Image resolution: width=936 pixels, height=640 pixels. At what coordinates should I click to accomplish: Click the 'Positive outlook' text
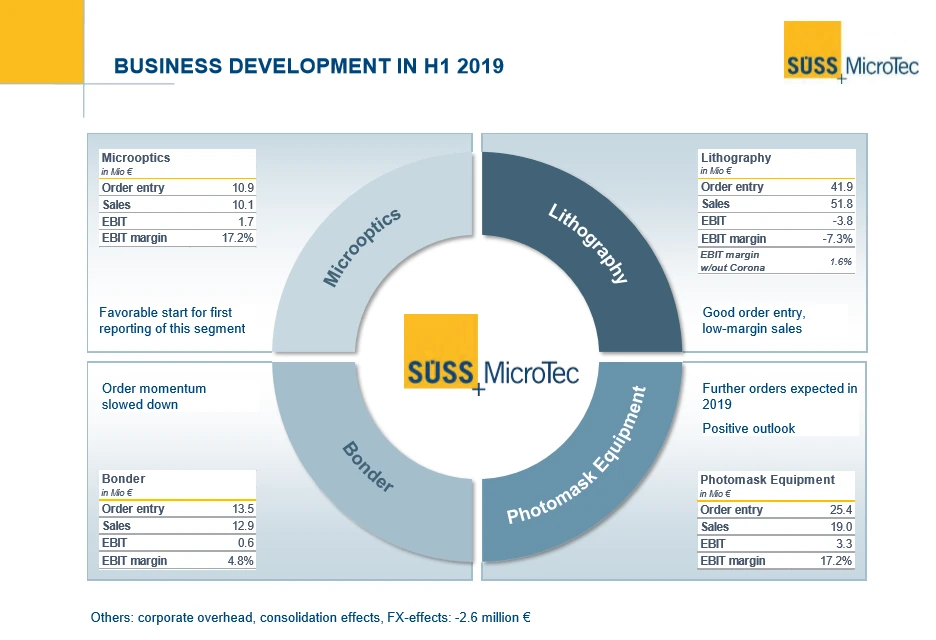(x=748, y=428)
